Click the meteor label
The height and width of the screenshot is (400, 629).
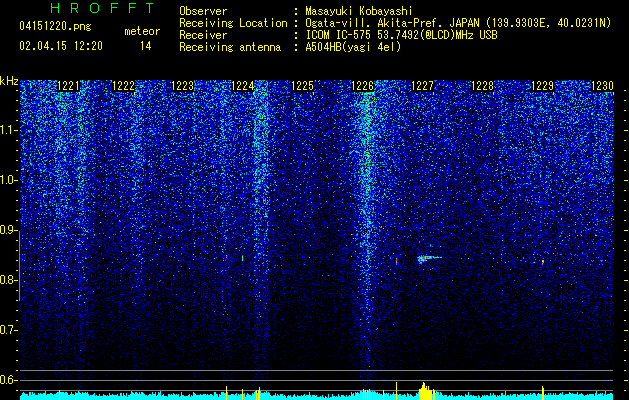(x=142, y=31)
